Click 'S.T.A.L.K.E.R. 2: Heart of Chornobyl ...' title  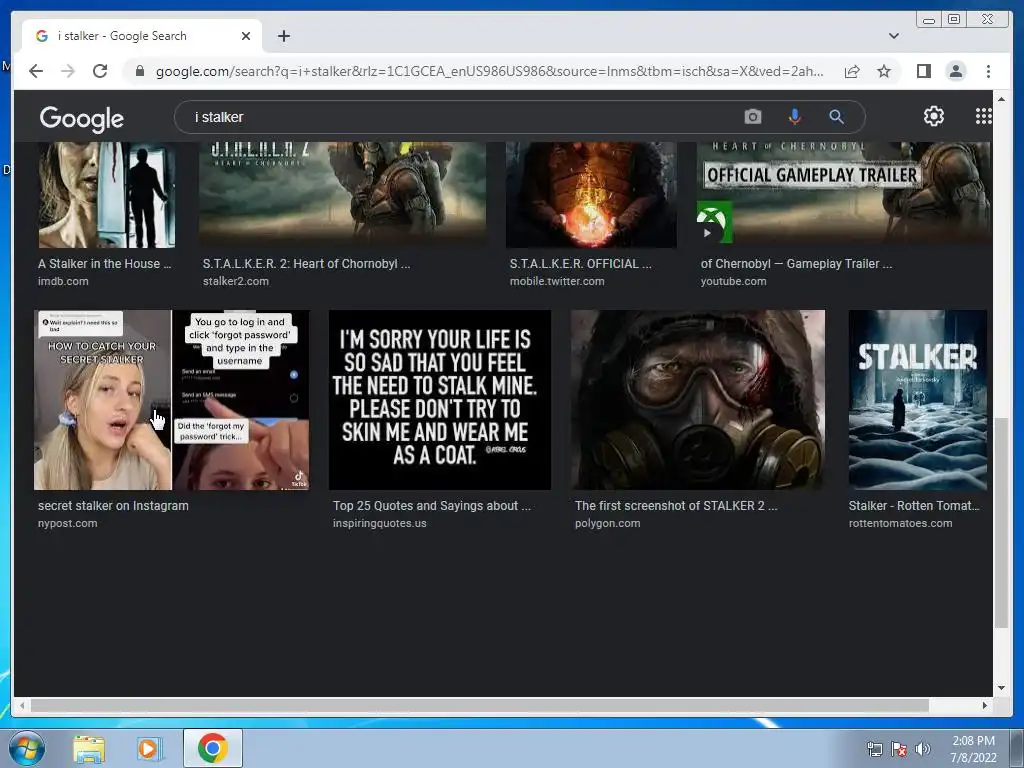tap(306, 264)
